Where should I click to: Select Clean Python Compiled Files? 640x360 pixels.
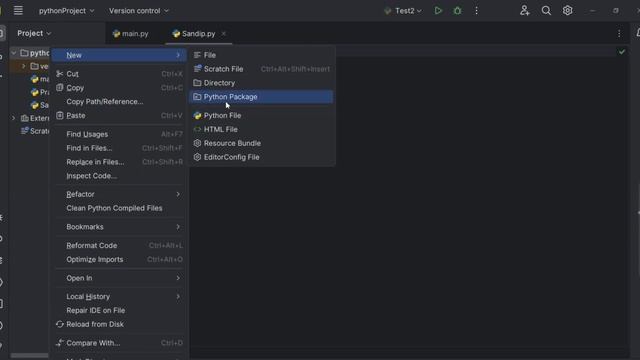point(119,208)
